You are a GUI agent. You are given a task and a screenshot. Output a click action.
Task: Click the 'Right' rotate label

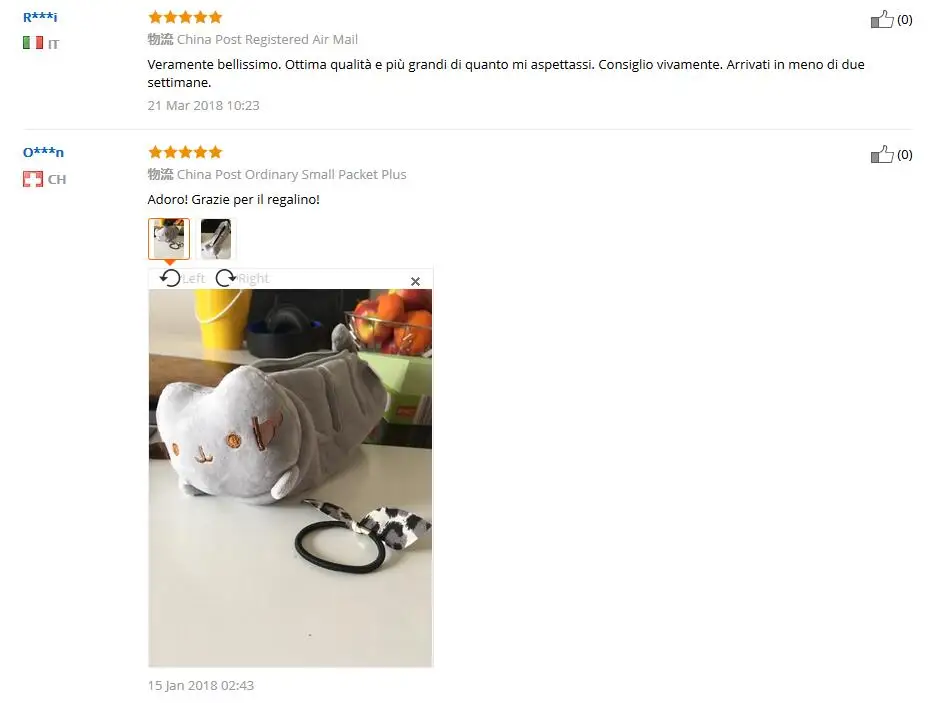254,278
